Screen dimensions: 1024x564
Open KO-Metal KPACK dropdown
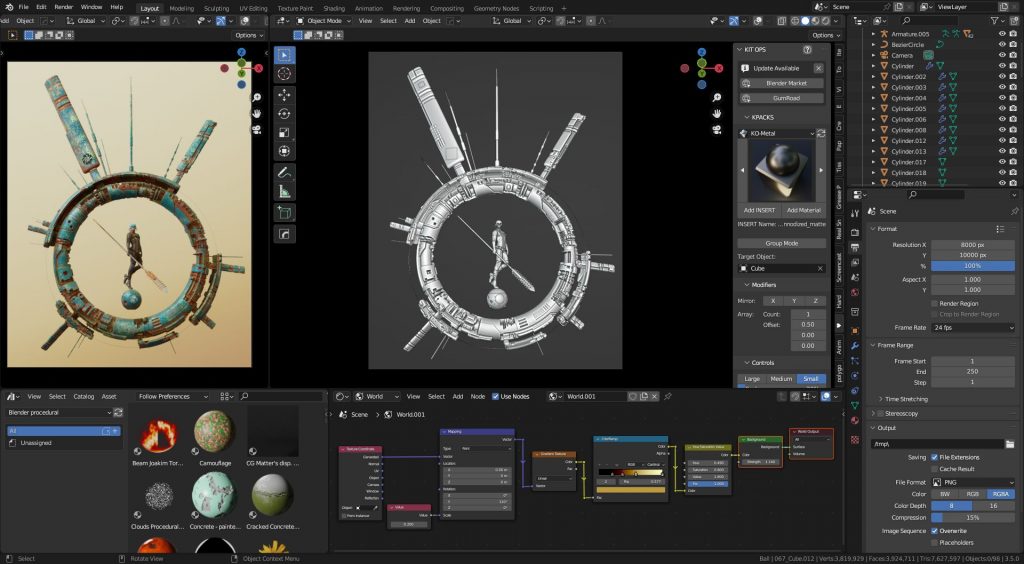[777, 133]
